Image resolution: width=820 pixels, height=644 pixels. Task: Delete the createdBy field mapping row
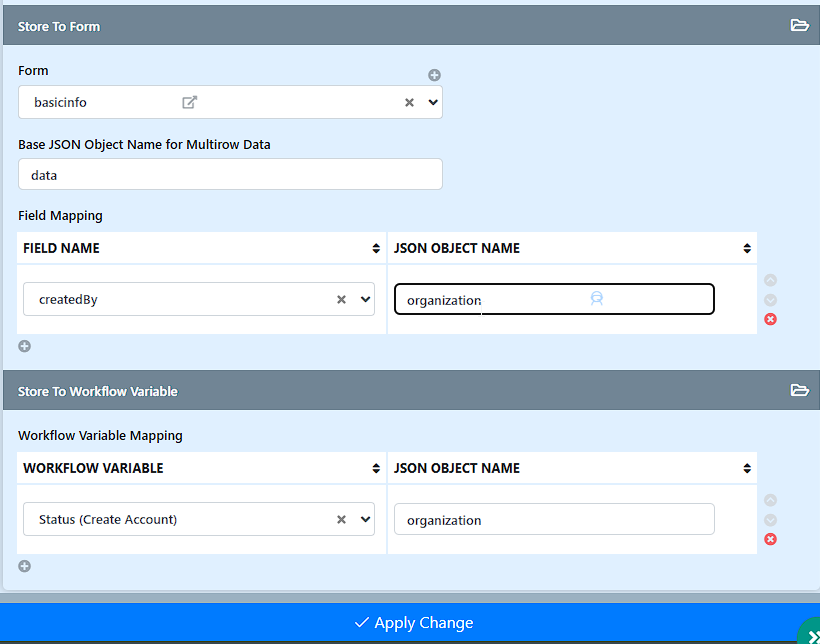770,319
